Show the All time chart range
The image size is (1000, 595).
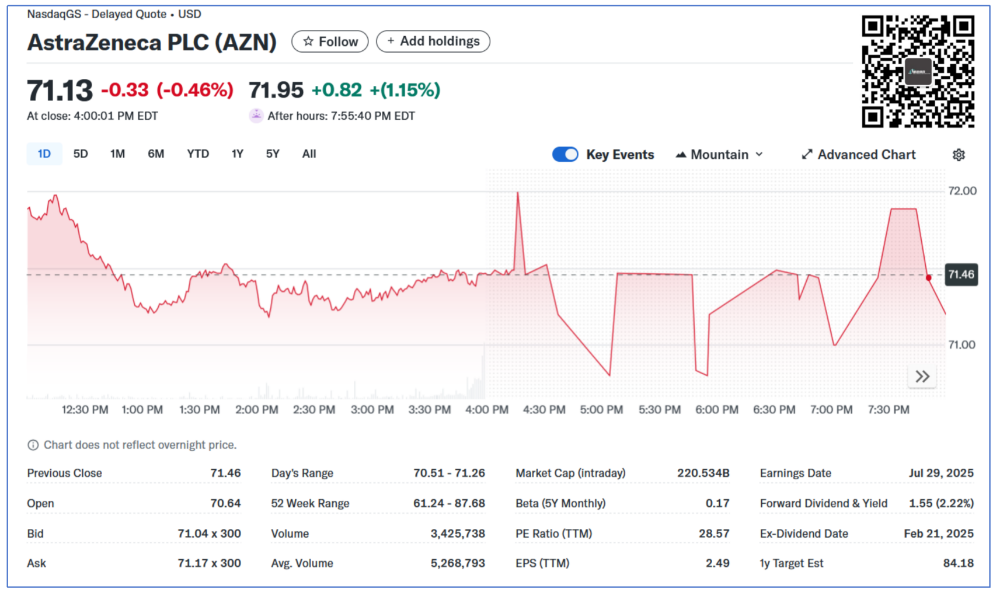[309, 154]
